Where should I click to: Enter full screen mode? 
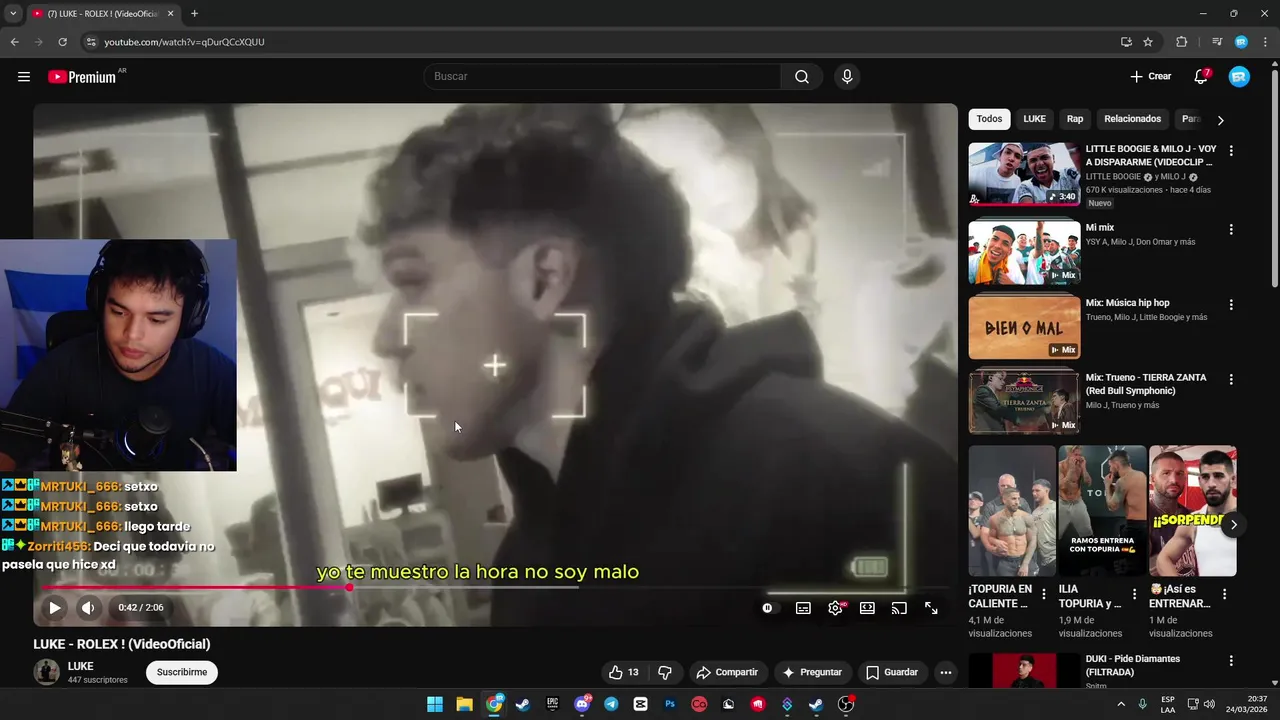[931, 608]
